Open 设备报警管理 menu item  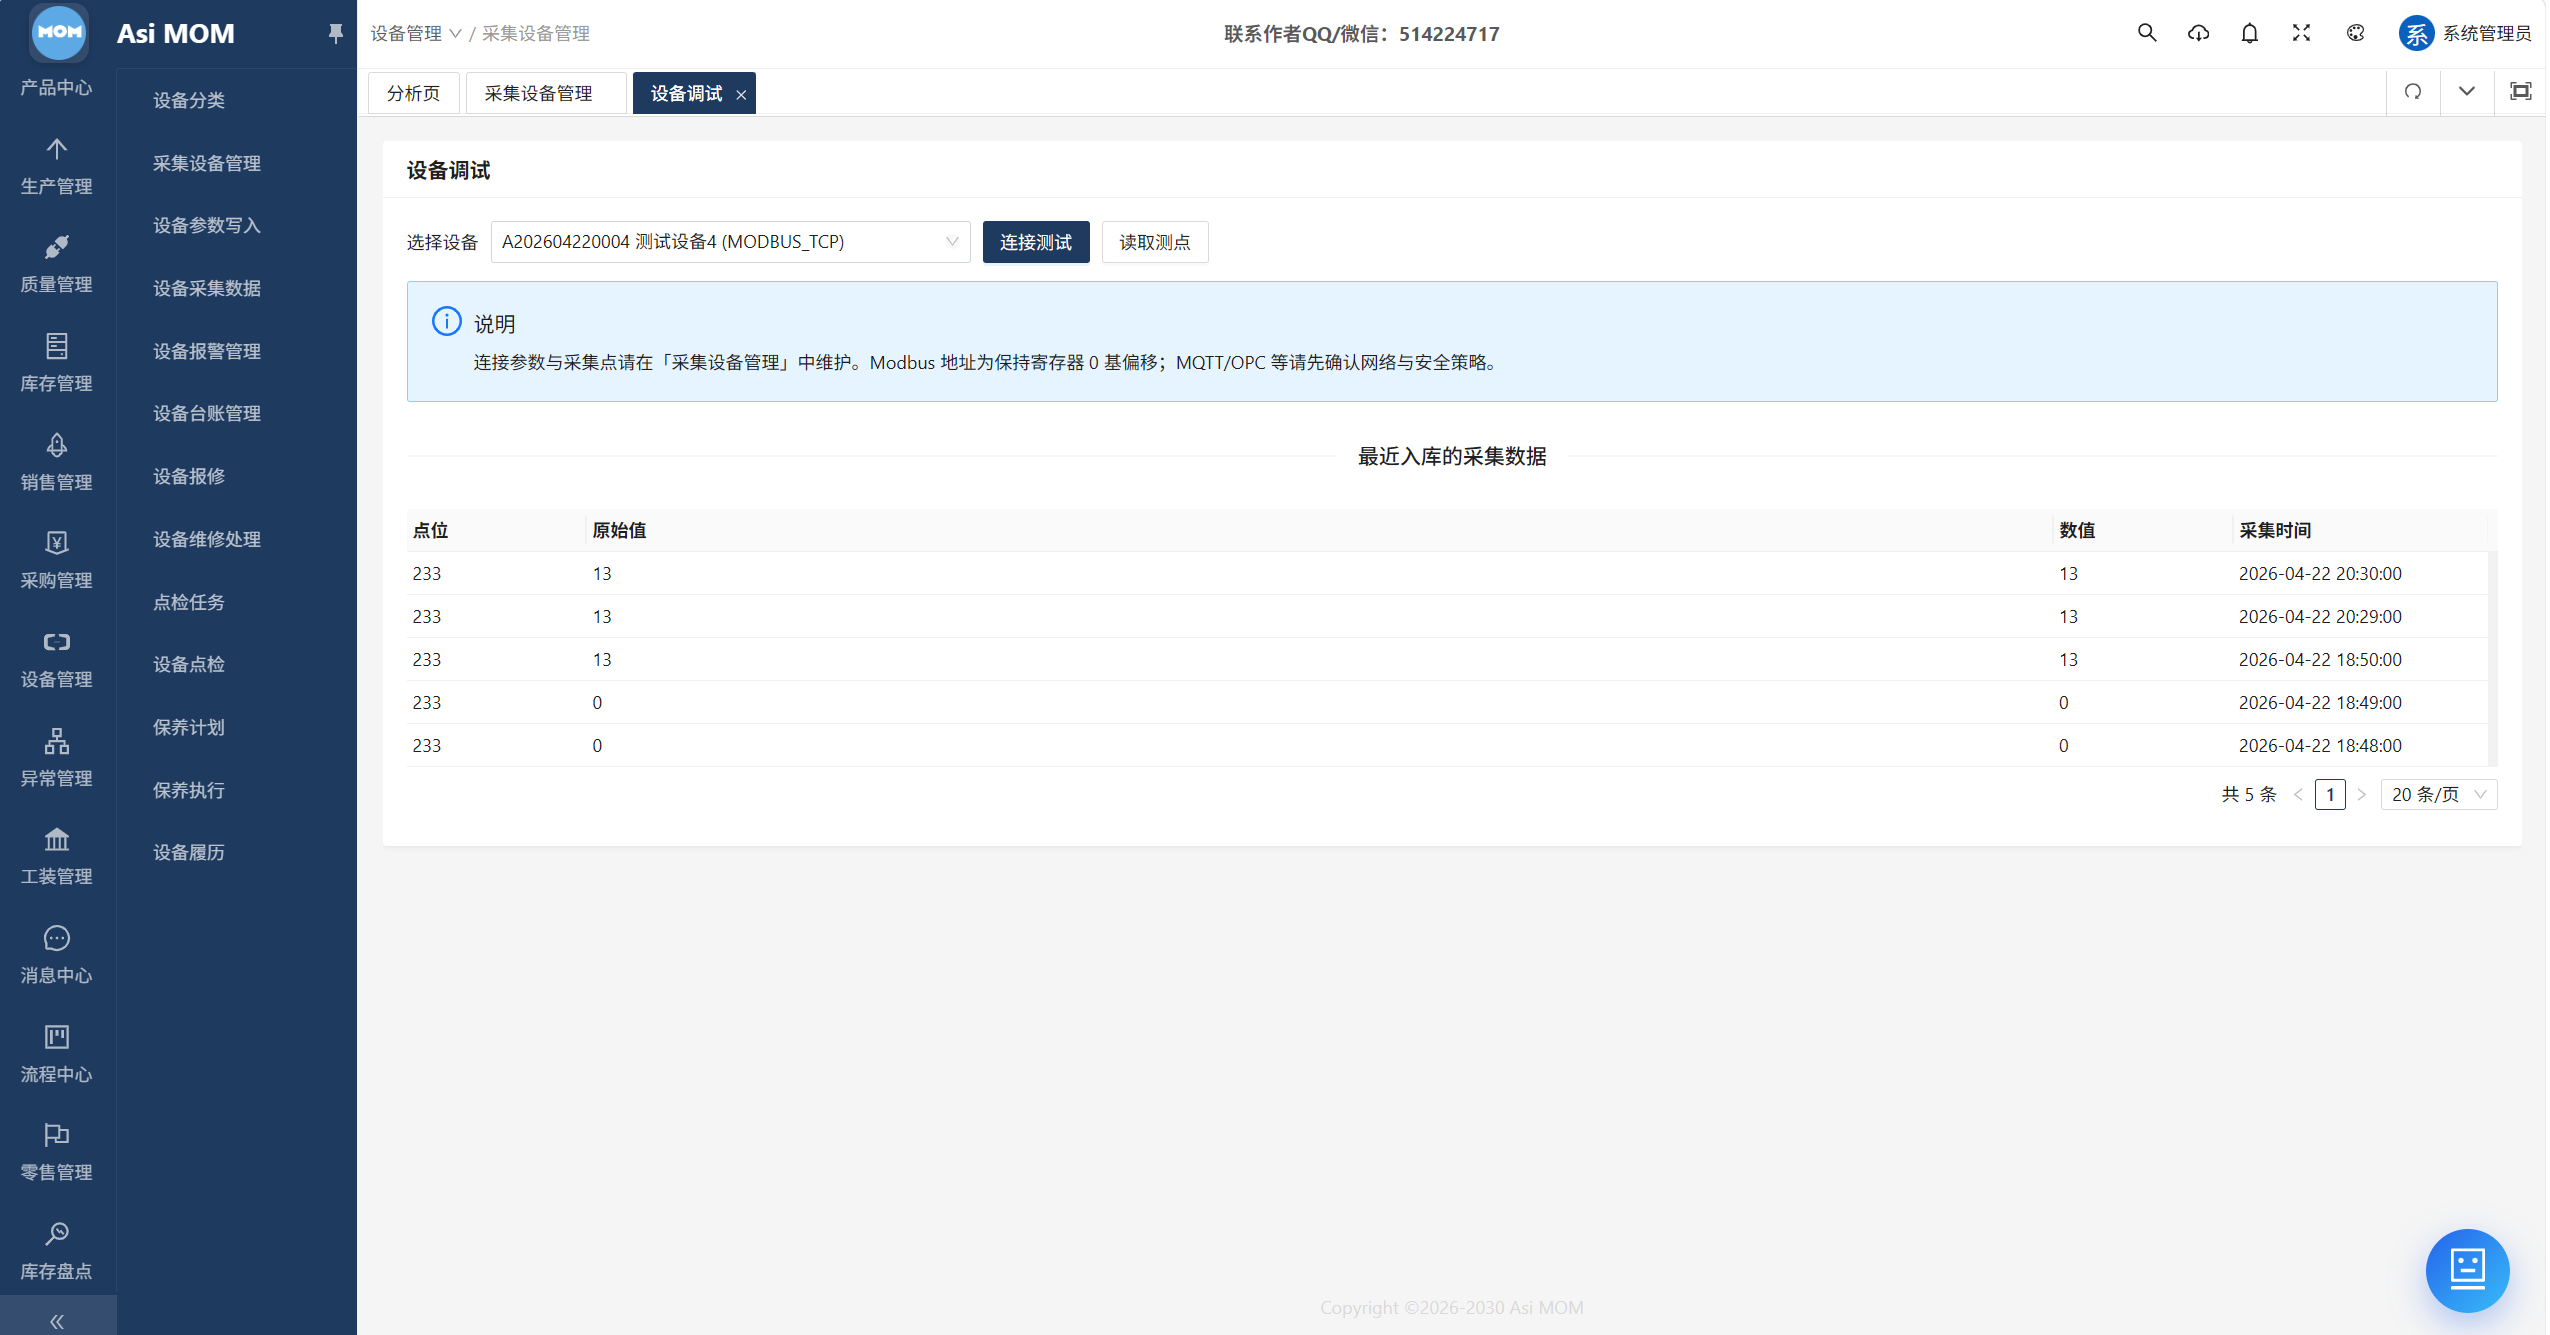pyautogui.click(x=207, y=351)
